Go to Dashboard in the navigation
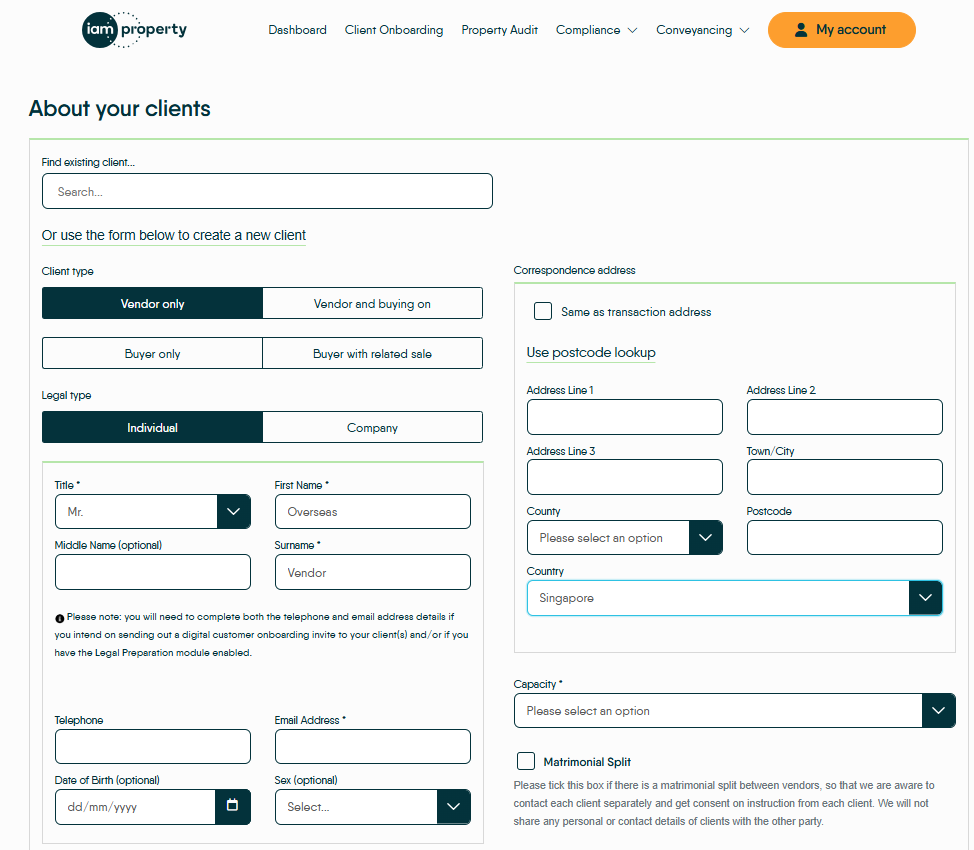 [297, 30]
